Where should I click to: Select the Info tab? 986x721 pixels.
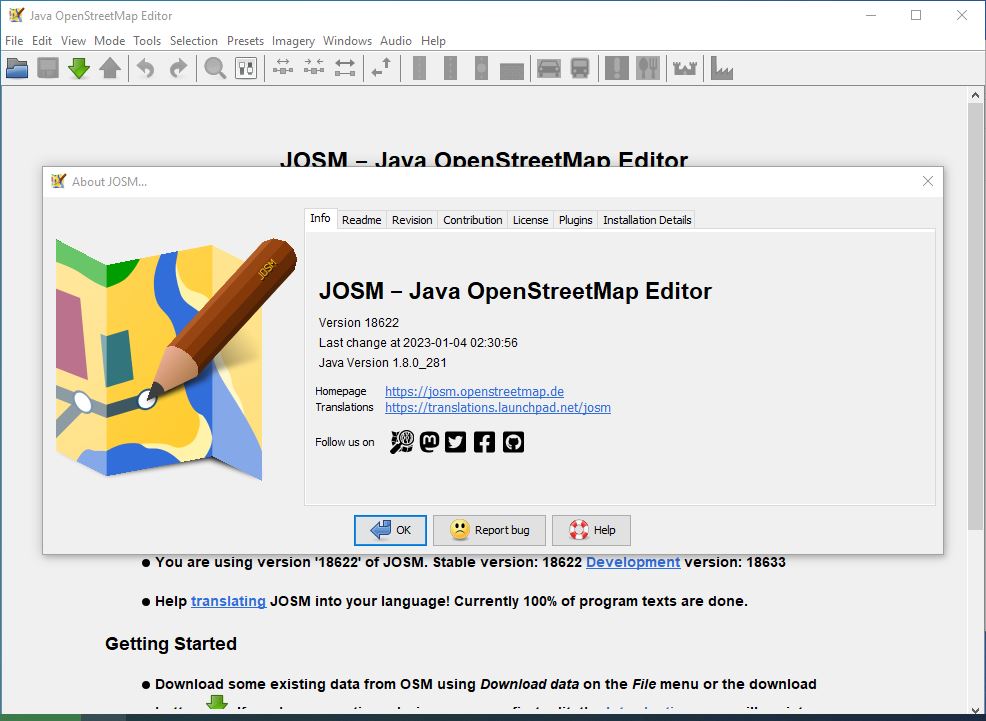320,218
